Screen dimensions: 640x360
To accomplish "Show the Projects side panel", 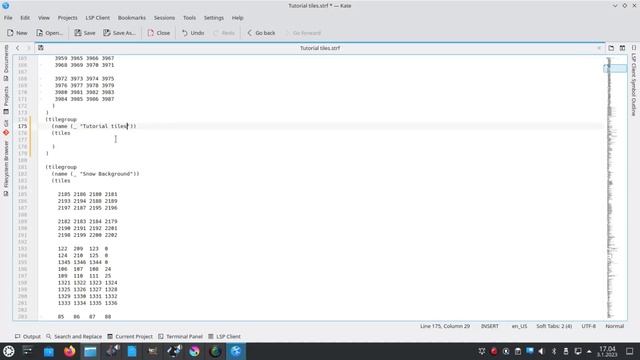I will pyautogui.click(x=6, y=100).
